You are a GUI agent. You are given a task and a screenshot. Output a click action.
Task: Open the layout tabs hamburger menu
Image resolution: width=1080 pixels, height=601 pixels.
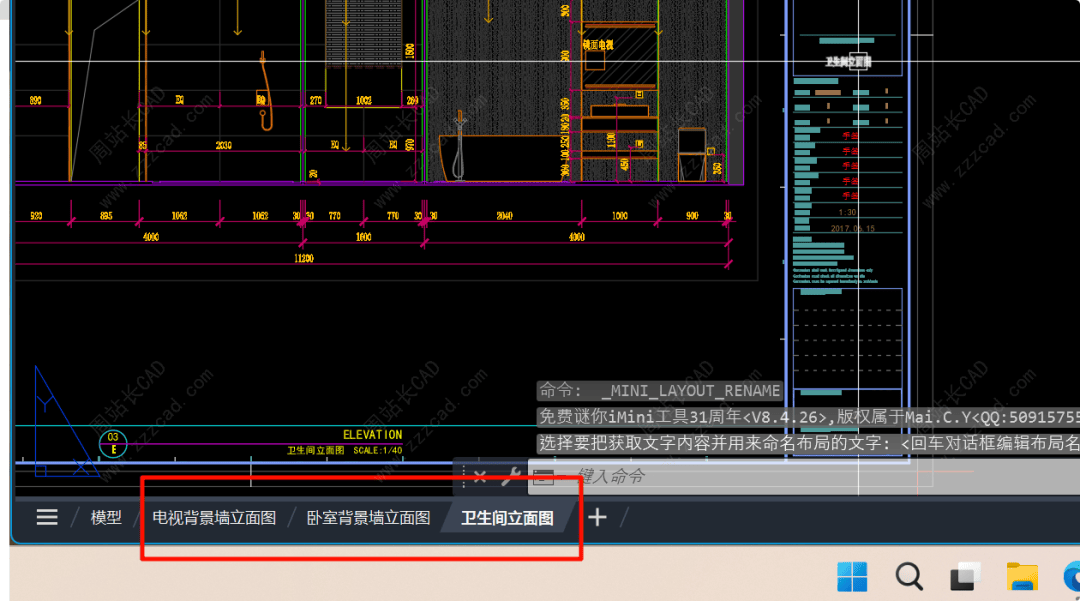[x=46, y=517]
